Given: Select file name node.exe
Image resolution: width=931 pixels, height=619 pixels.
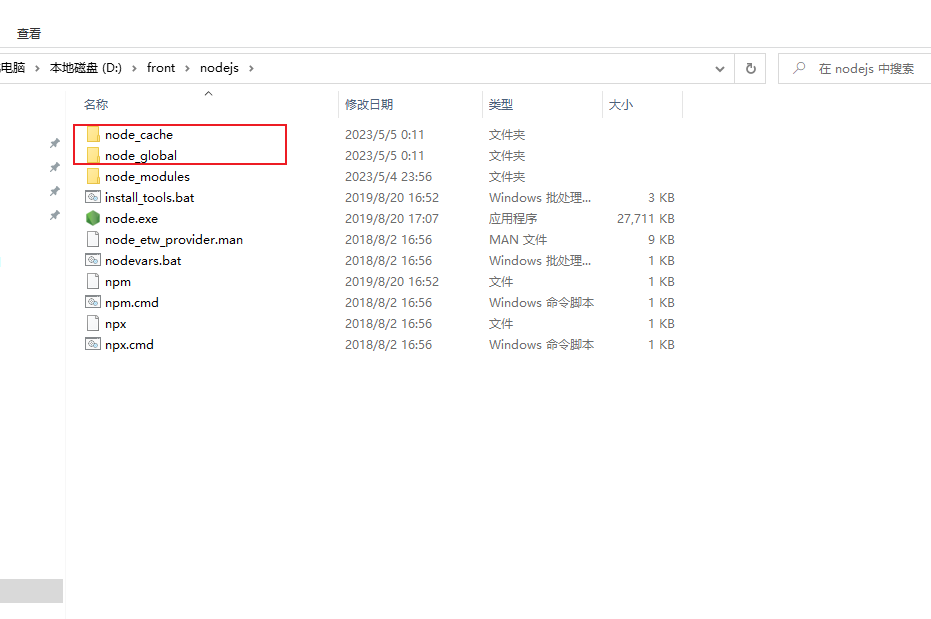Looking at the screenshot, I should pos(131,218).
